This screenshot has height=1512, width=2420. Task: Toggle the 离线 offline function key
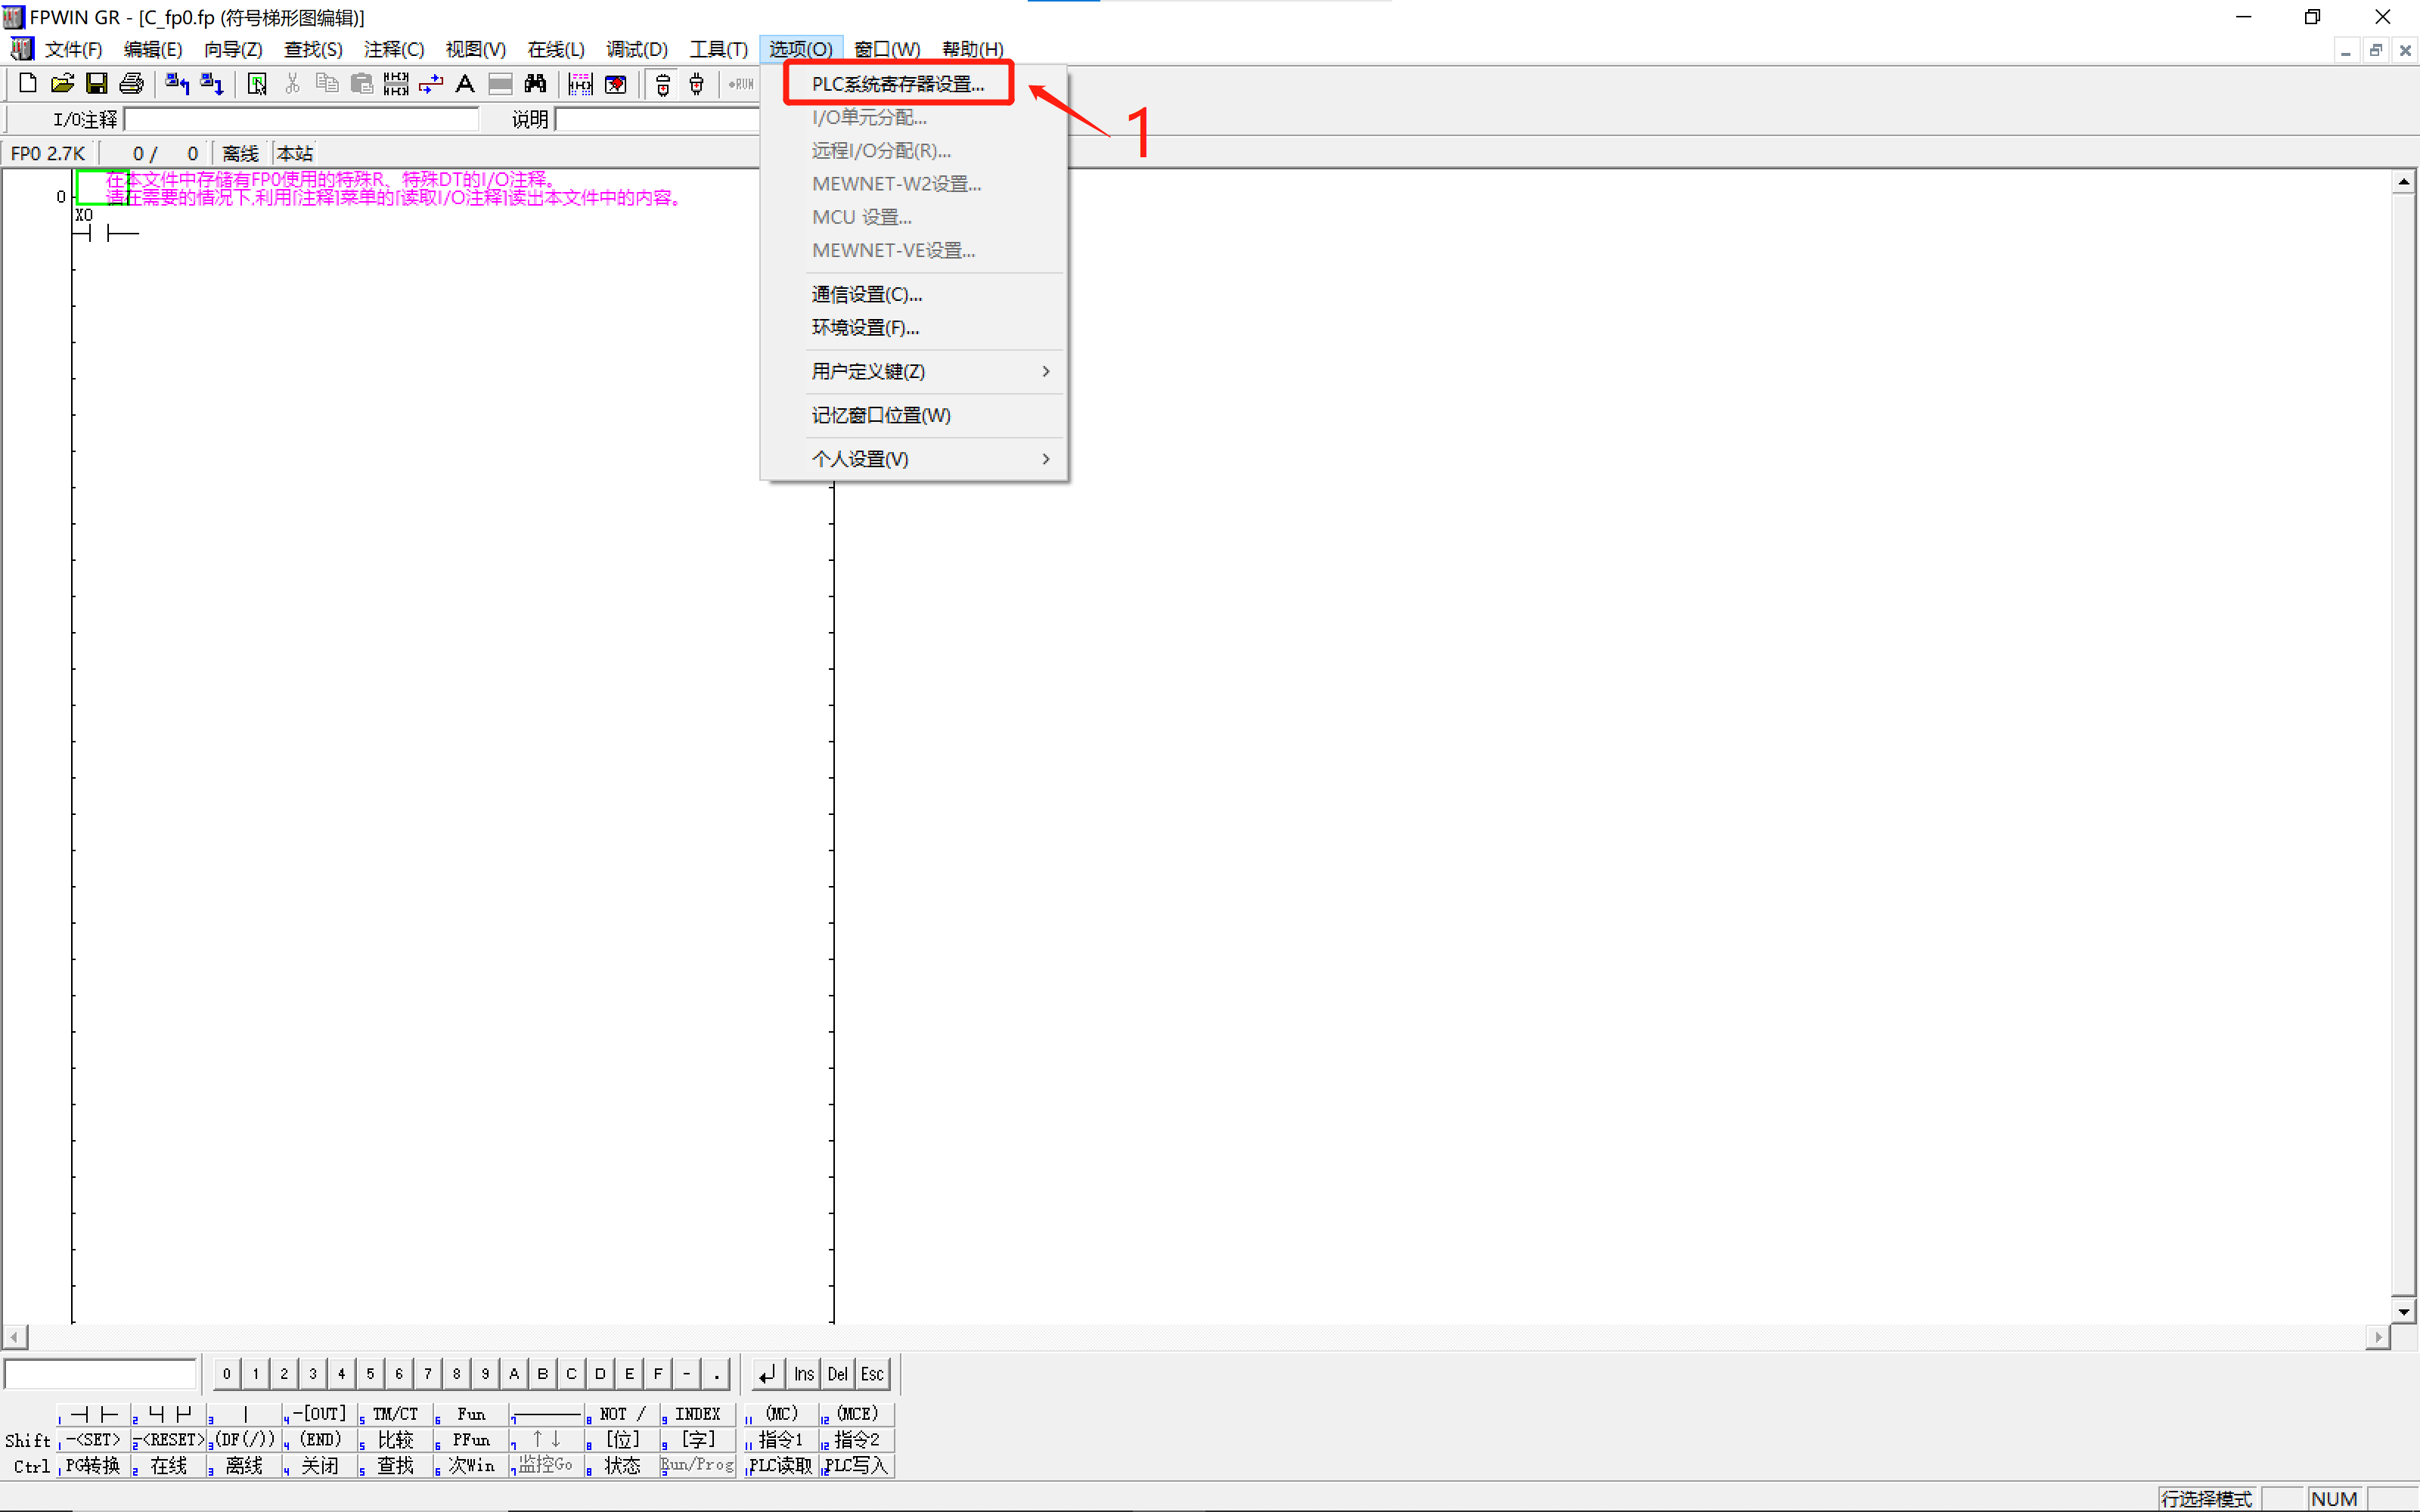pyautogui.click(x=244, y=1465)
